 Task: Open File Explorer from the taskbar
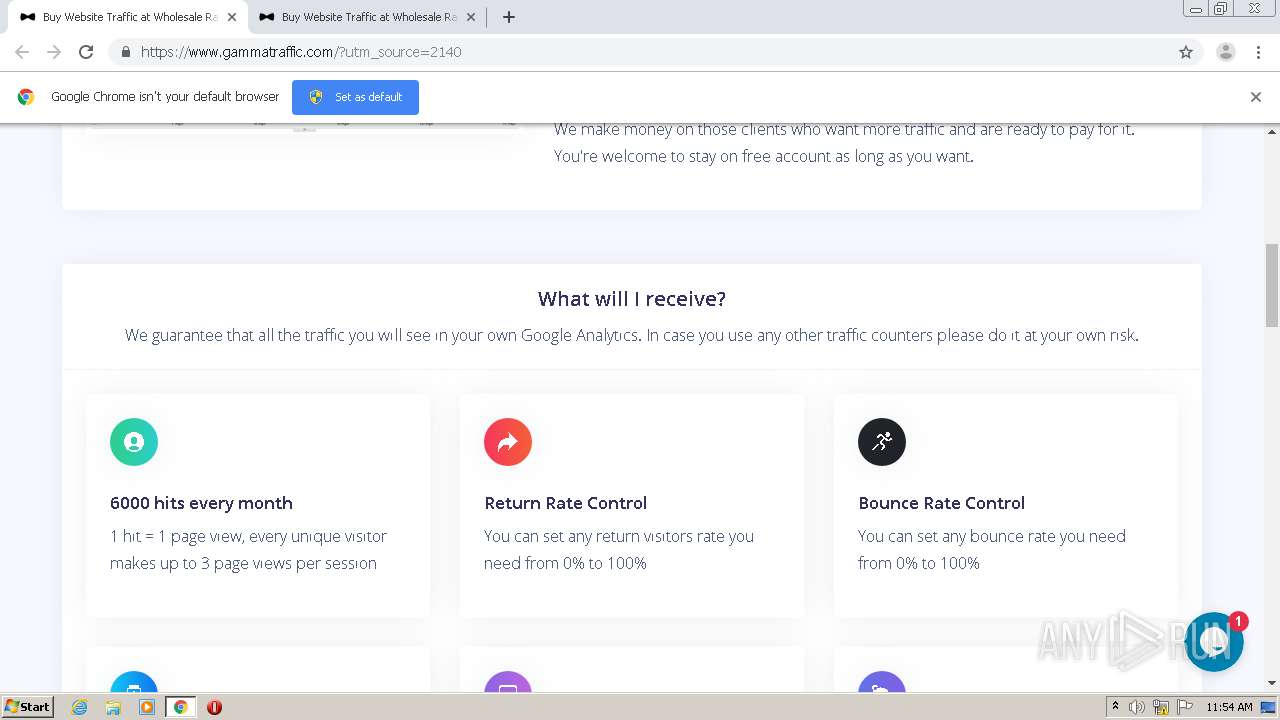tap(113, 707)
